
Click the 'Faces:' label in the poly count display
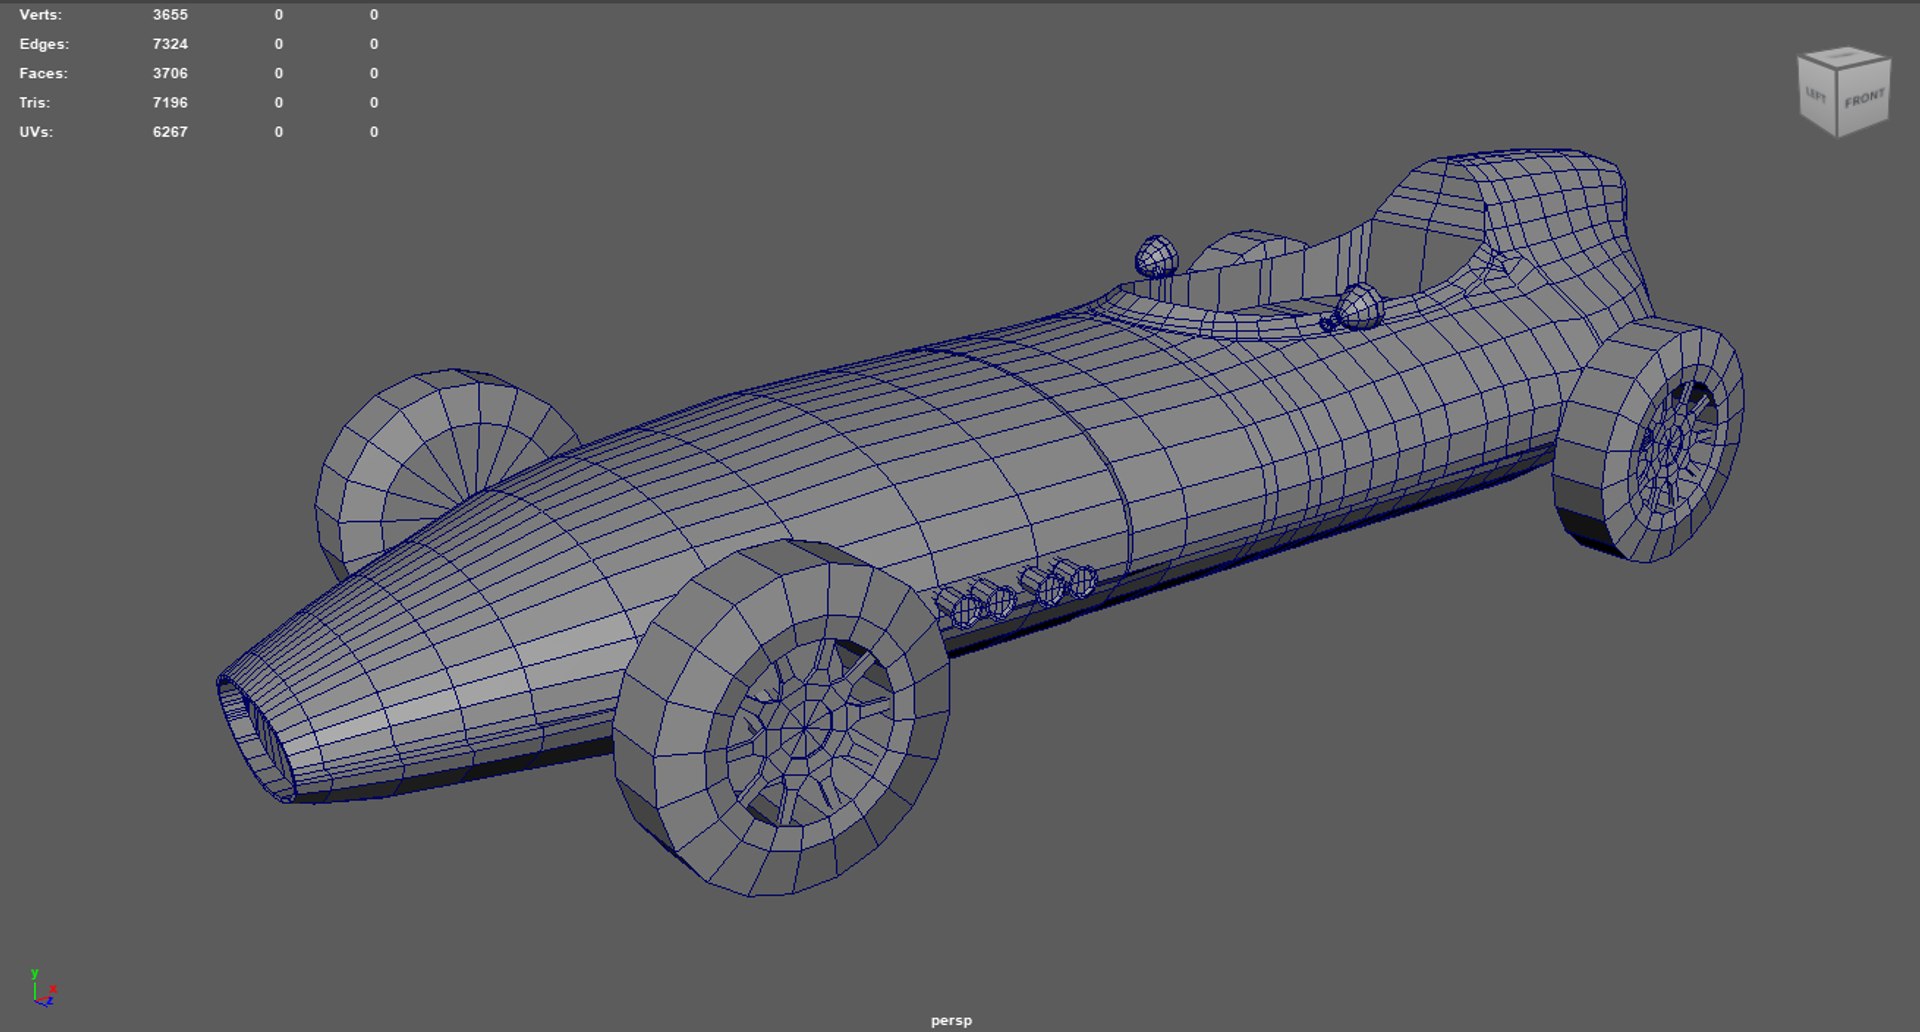pos(43,73)
